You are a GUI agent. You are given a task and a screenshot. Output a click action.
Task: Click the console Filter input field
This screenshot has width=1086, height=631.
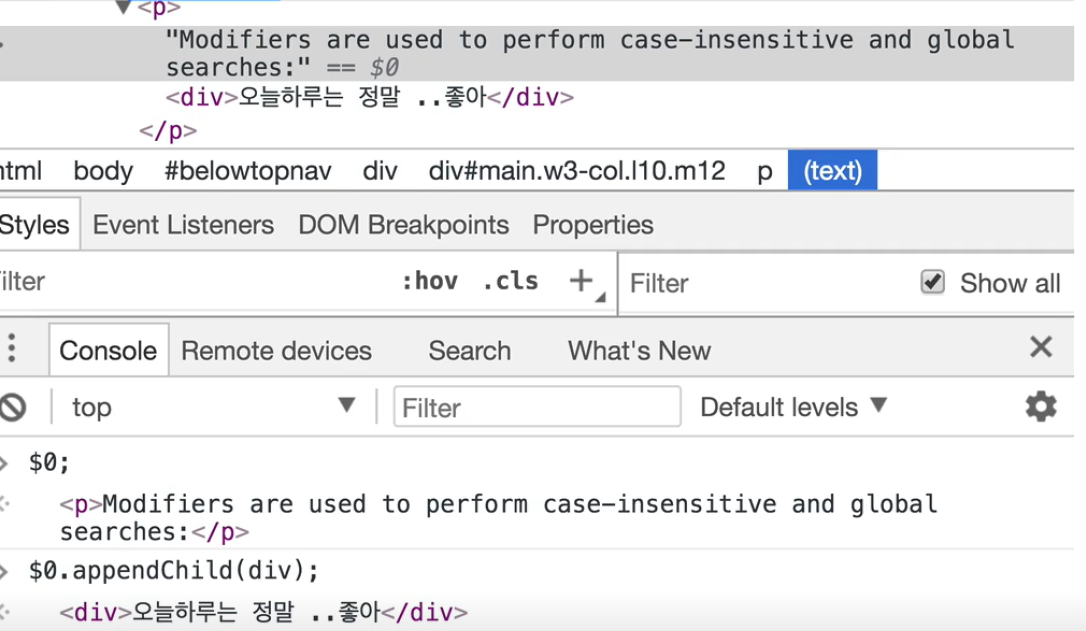click(x=537, y=407)
